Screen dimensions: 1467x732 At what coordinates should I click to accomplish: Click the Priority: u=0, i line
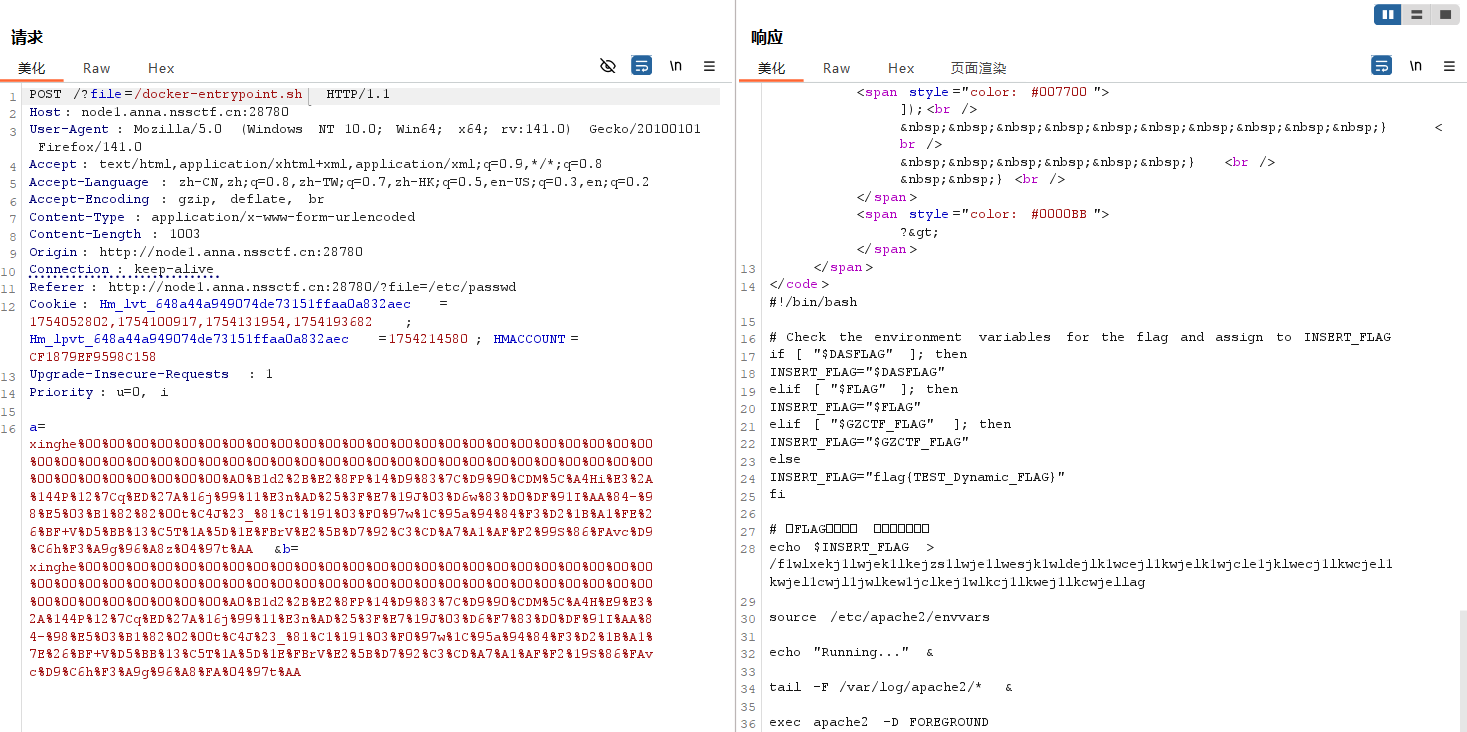tap(99, 392)
